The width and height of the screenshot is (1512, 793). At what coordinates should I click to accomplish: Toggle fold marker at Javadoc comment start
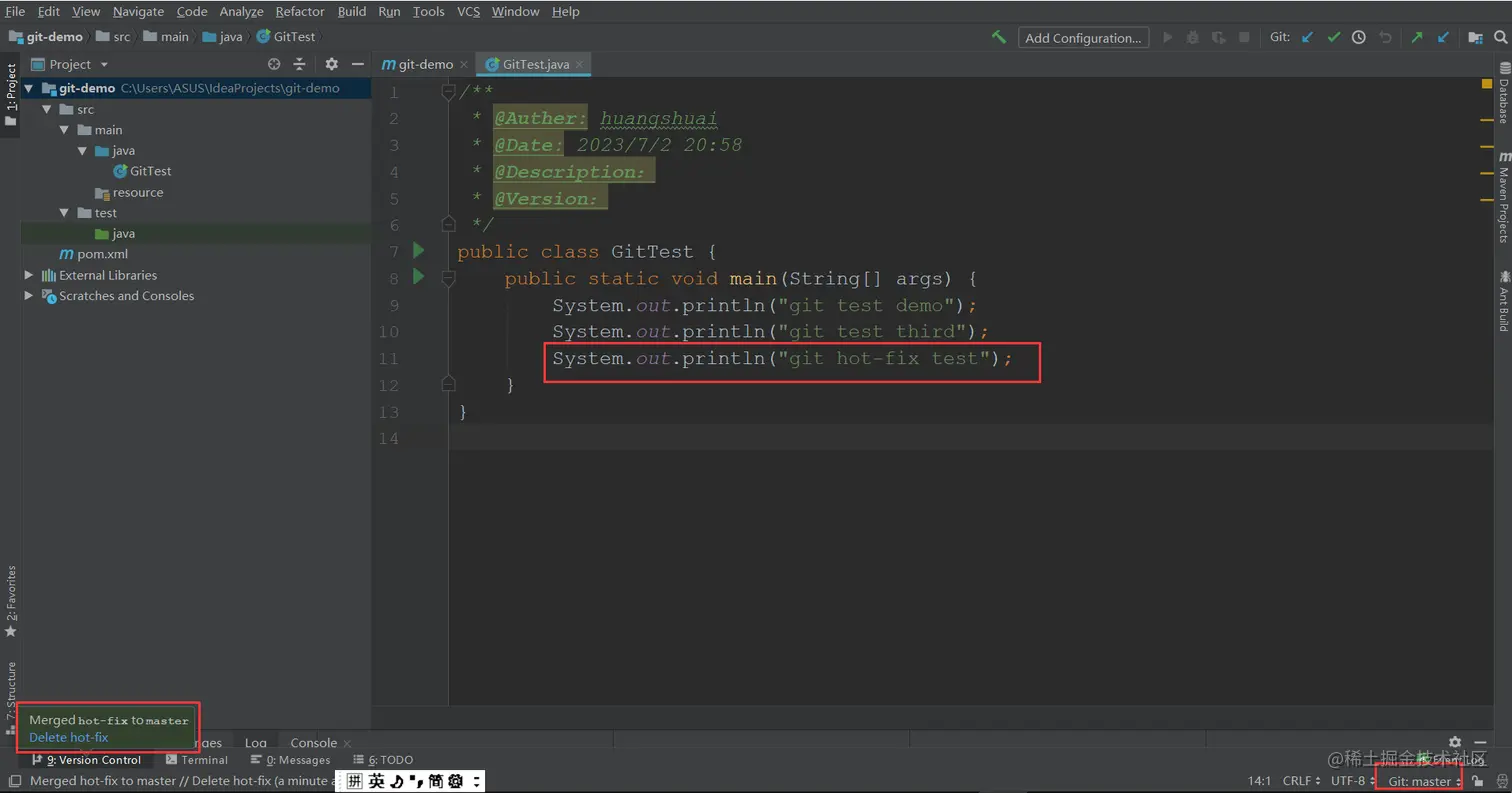448,92
